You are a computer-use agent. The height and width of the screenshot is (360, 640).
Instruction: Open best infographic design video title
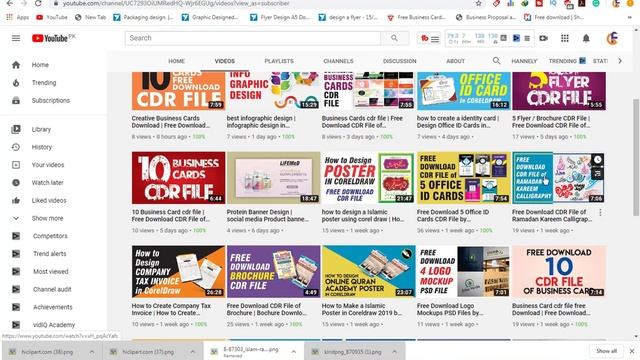(x=261, y=122)
